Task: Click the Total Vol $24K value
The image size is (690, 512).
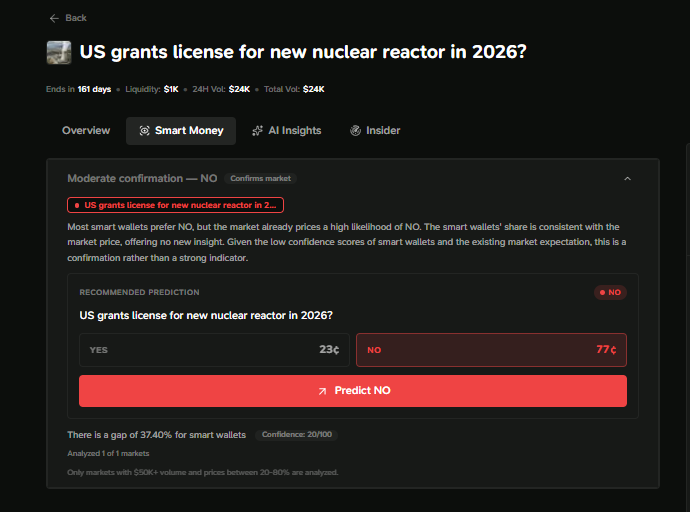Action: pos(314,89)
